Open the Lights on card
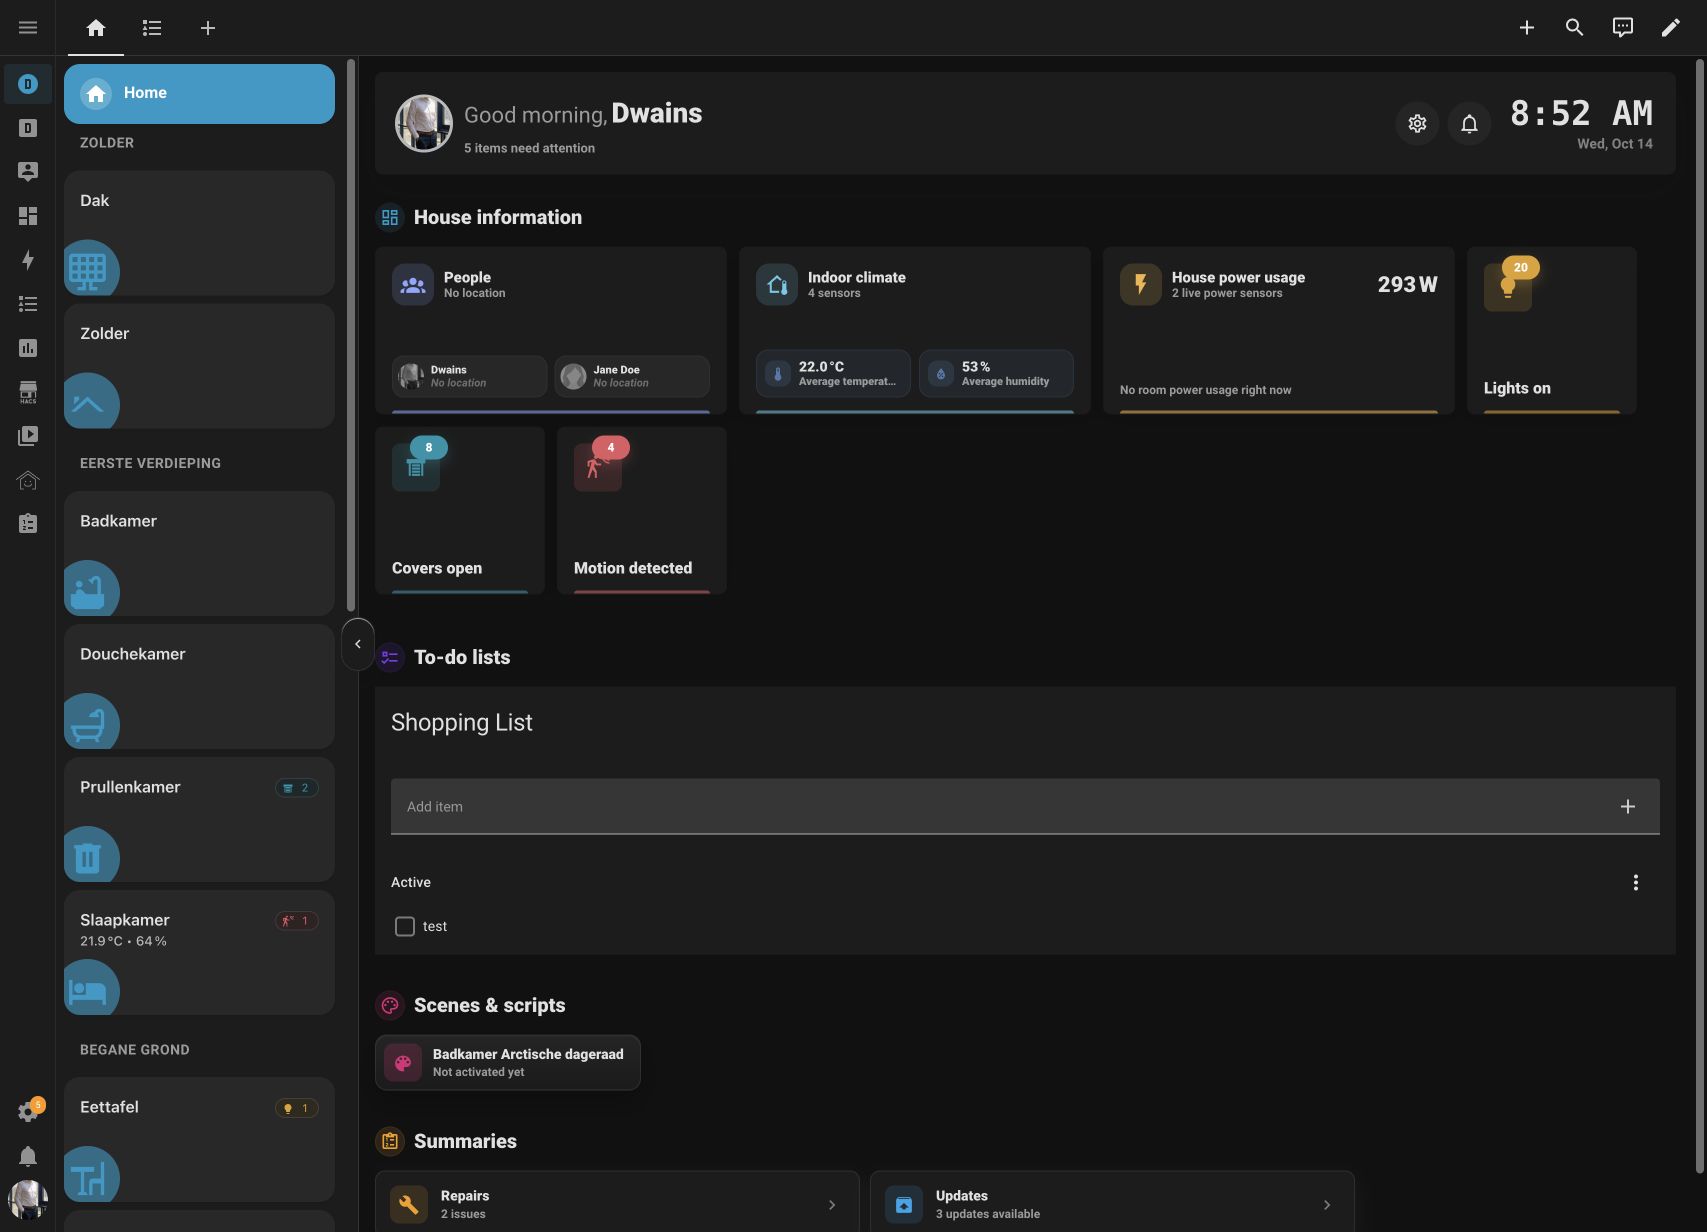1707x1232 pixels. pyautogui.click(x=1551, y=330)
